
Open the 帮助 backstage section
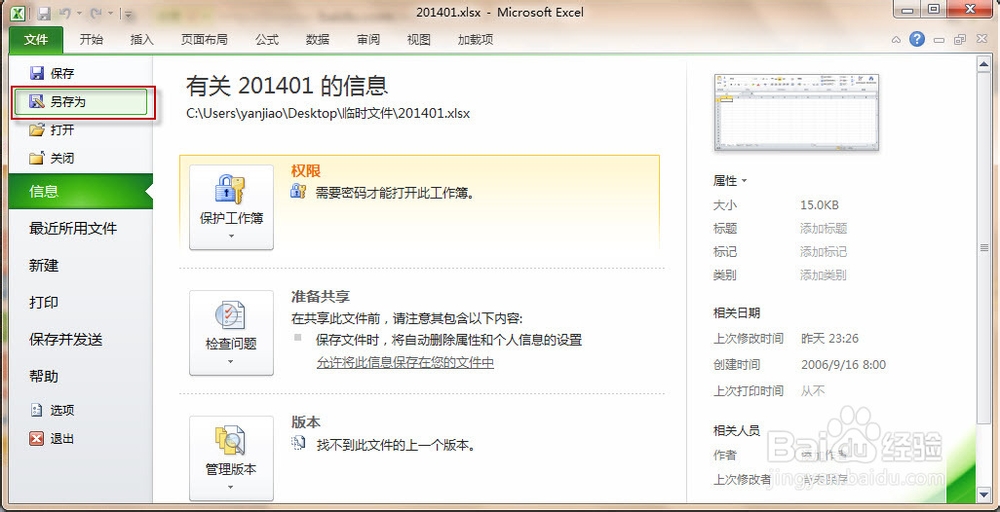tap(44, 376)
